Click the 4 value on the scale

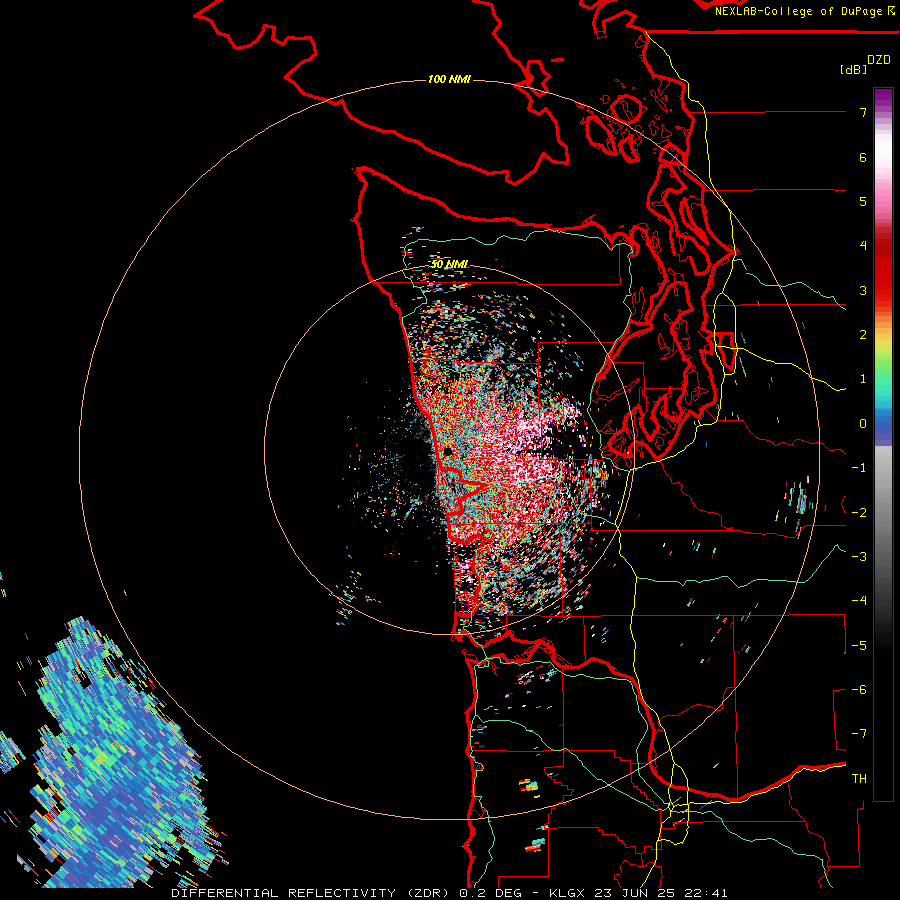(x=863, y=246)
